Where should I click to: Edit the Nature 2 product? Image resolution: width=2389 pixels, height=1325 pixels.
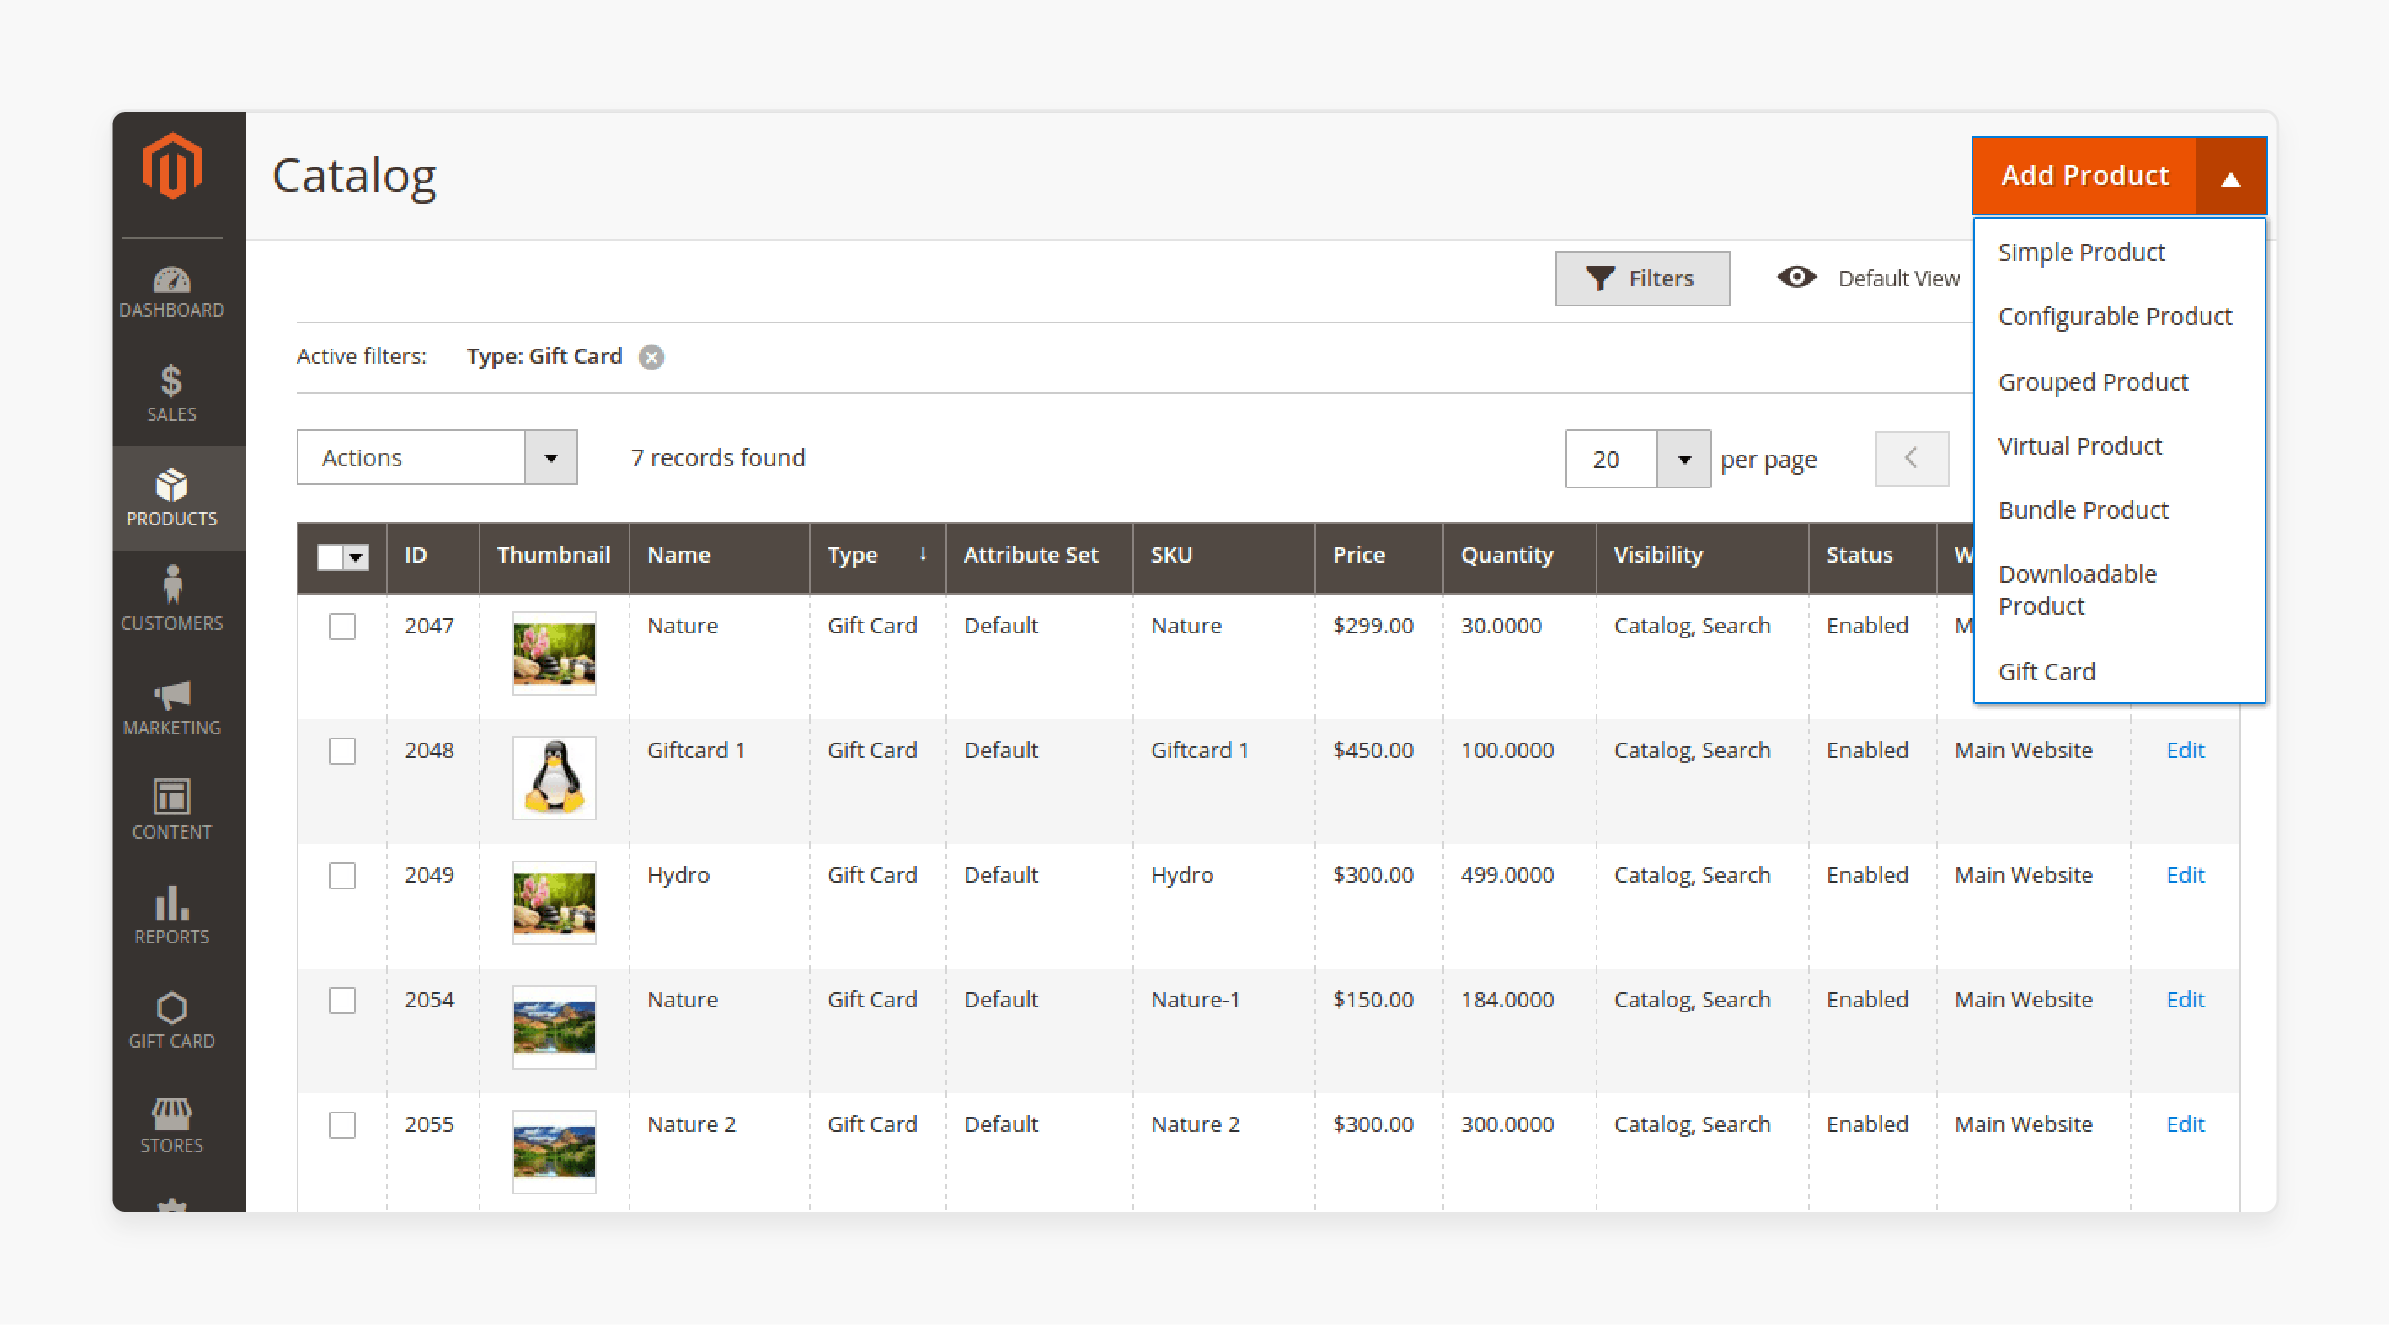tap(2185, 1124)
